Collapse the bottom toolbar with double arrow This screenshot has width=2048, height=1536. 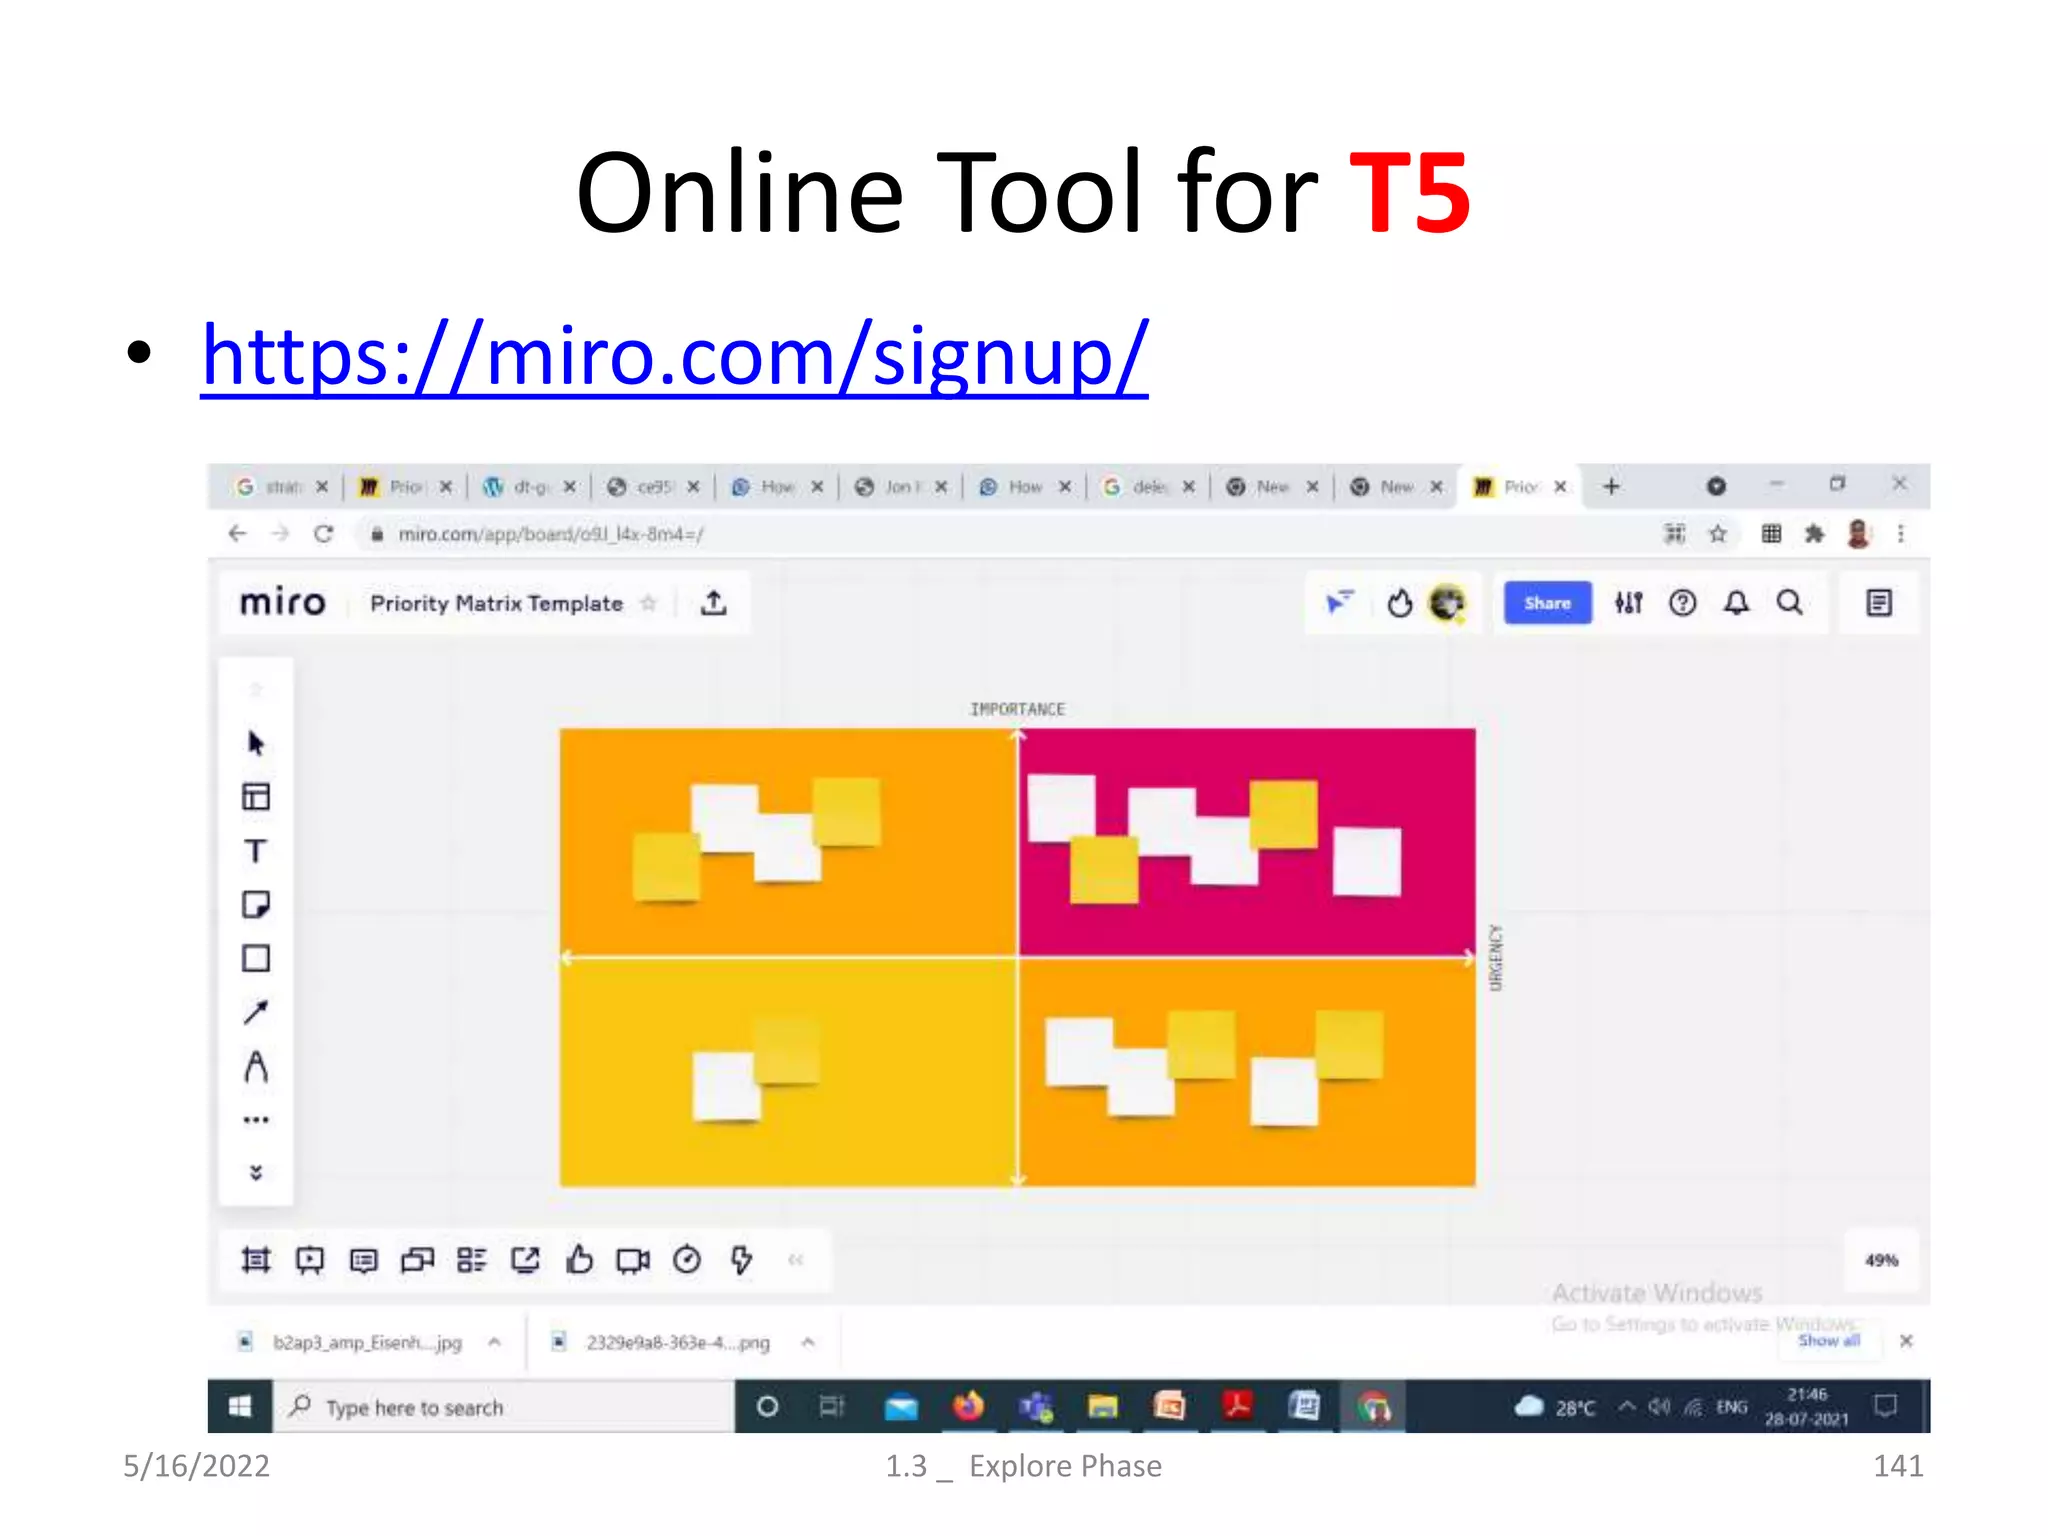coord(796,1260)
